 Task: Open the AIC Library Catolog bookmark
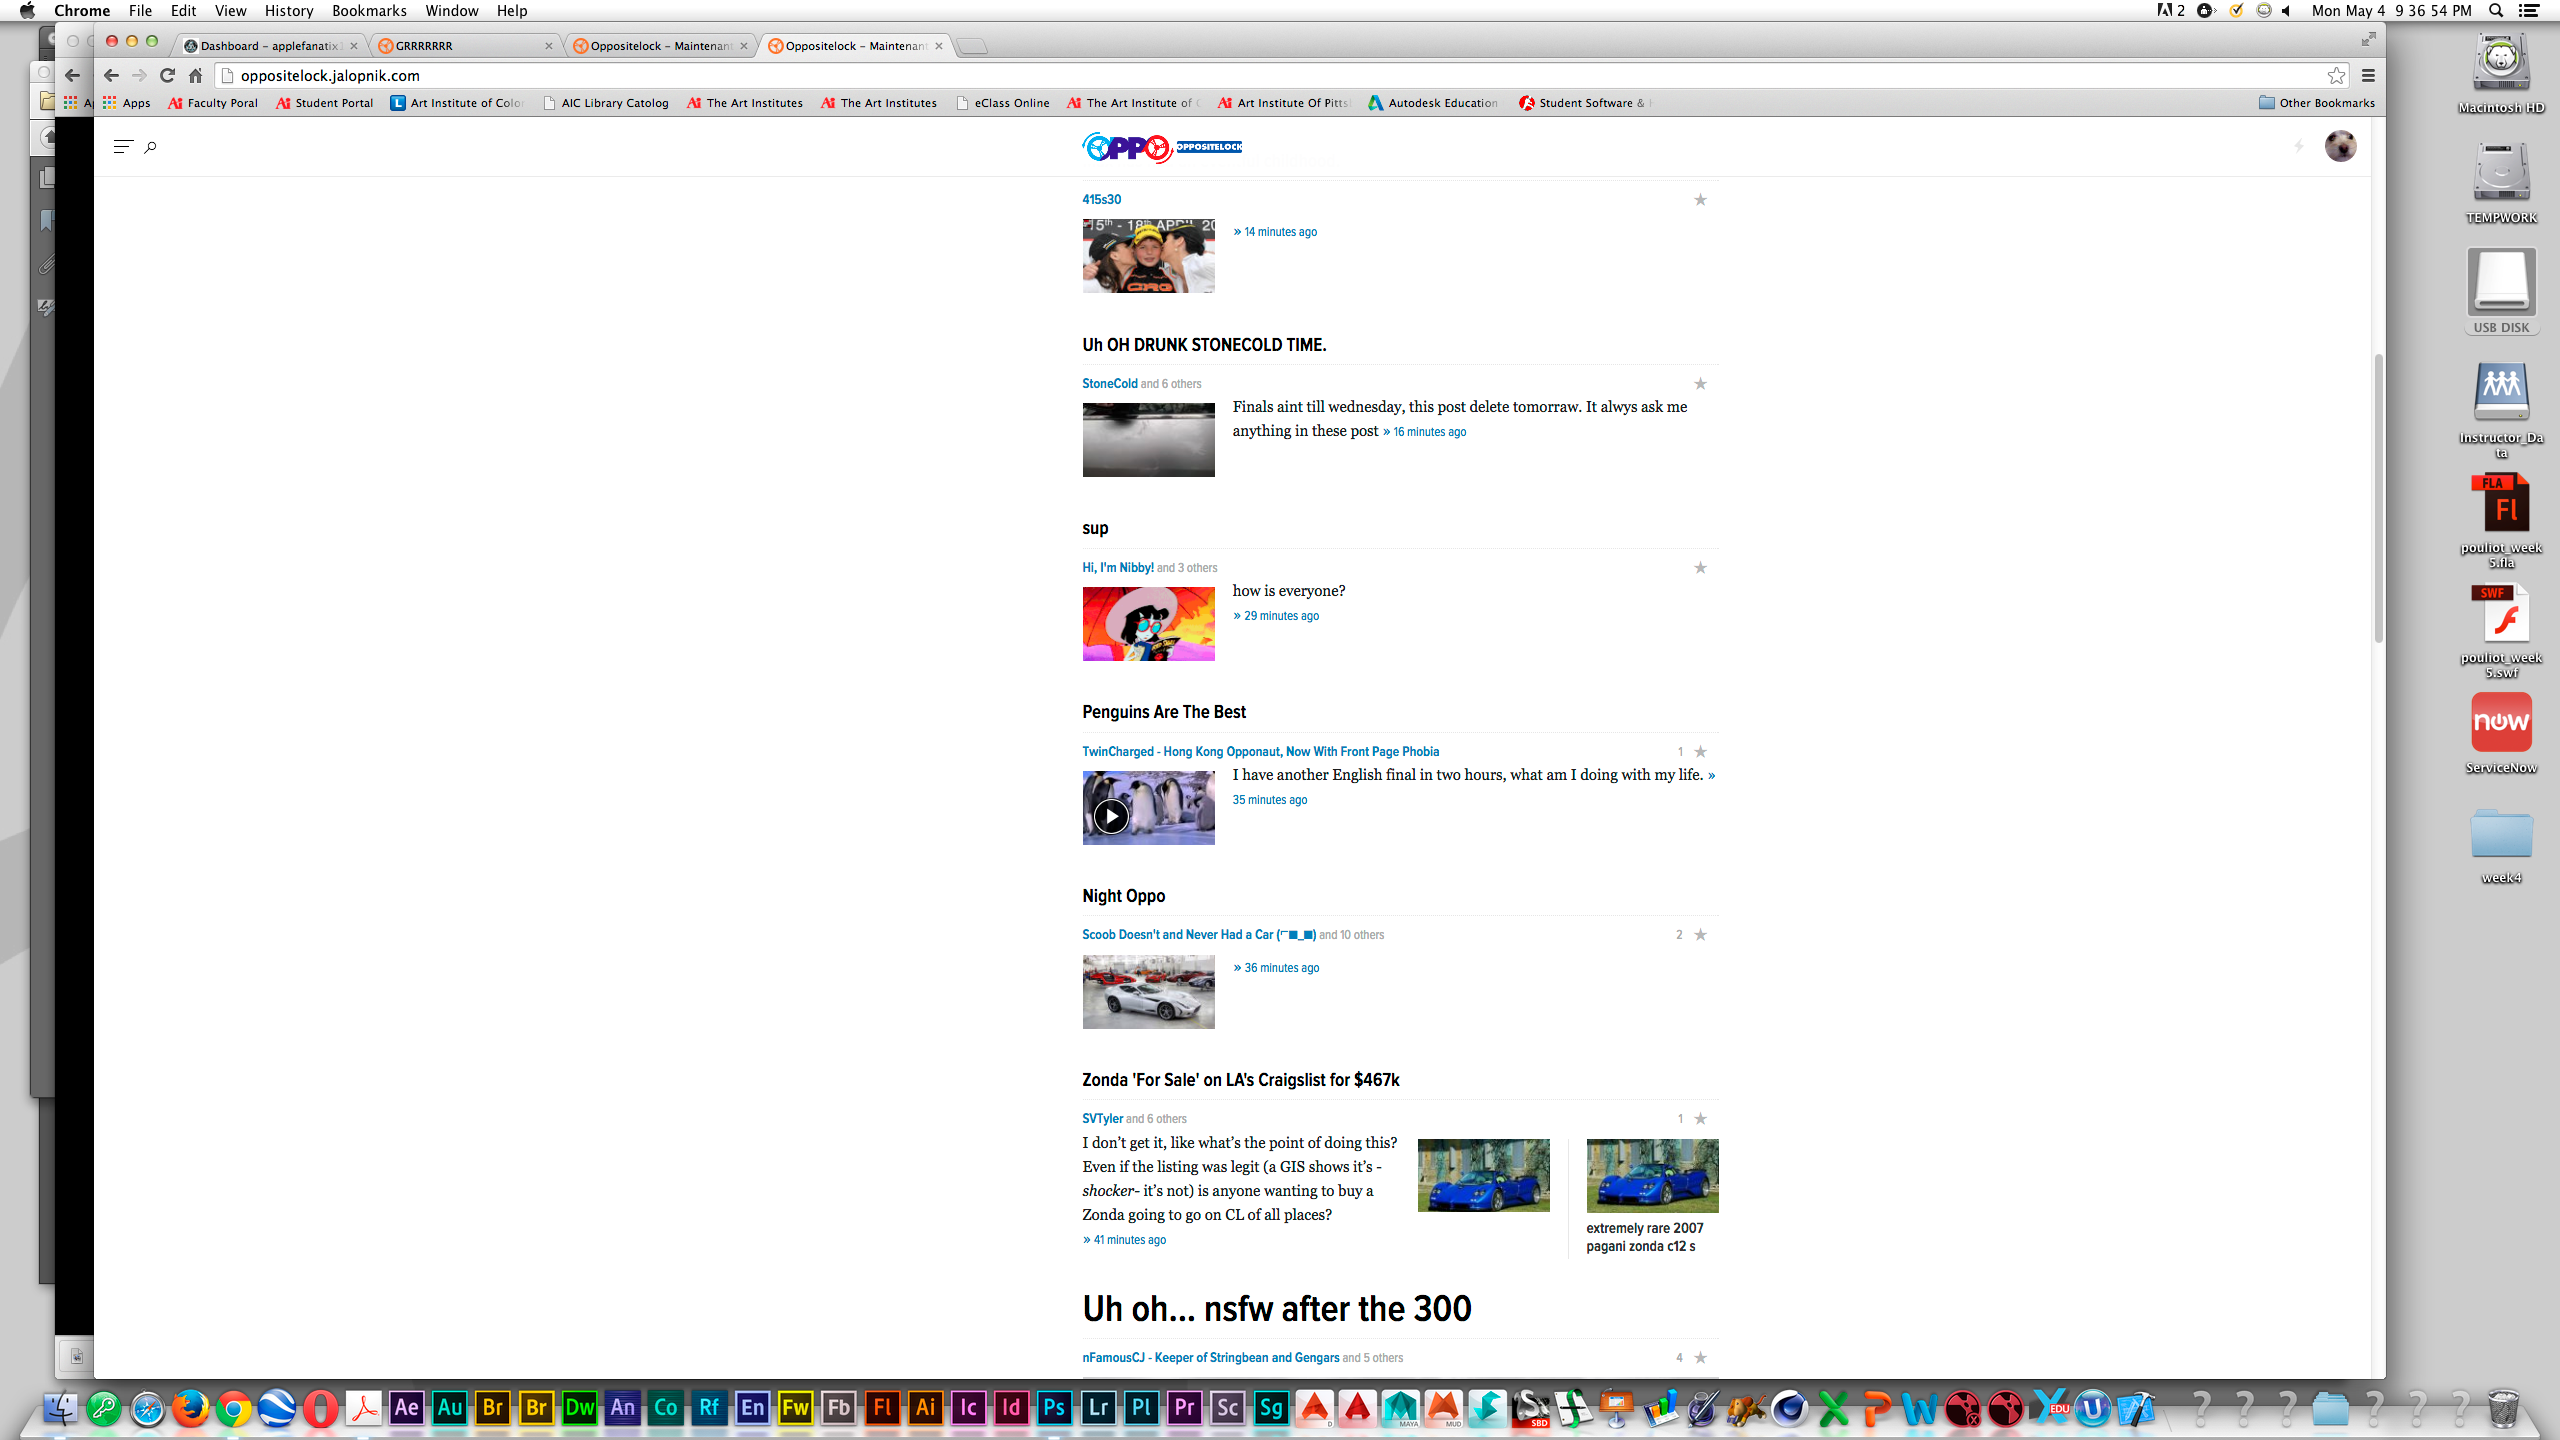pyautogui.click(x=607, y=103)
